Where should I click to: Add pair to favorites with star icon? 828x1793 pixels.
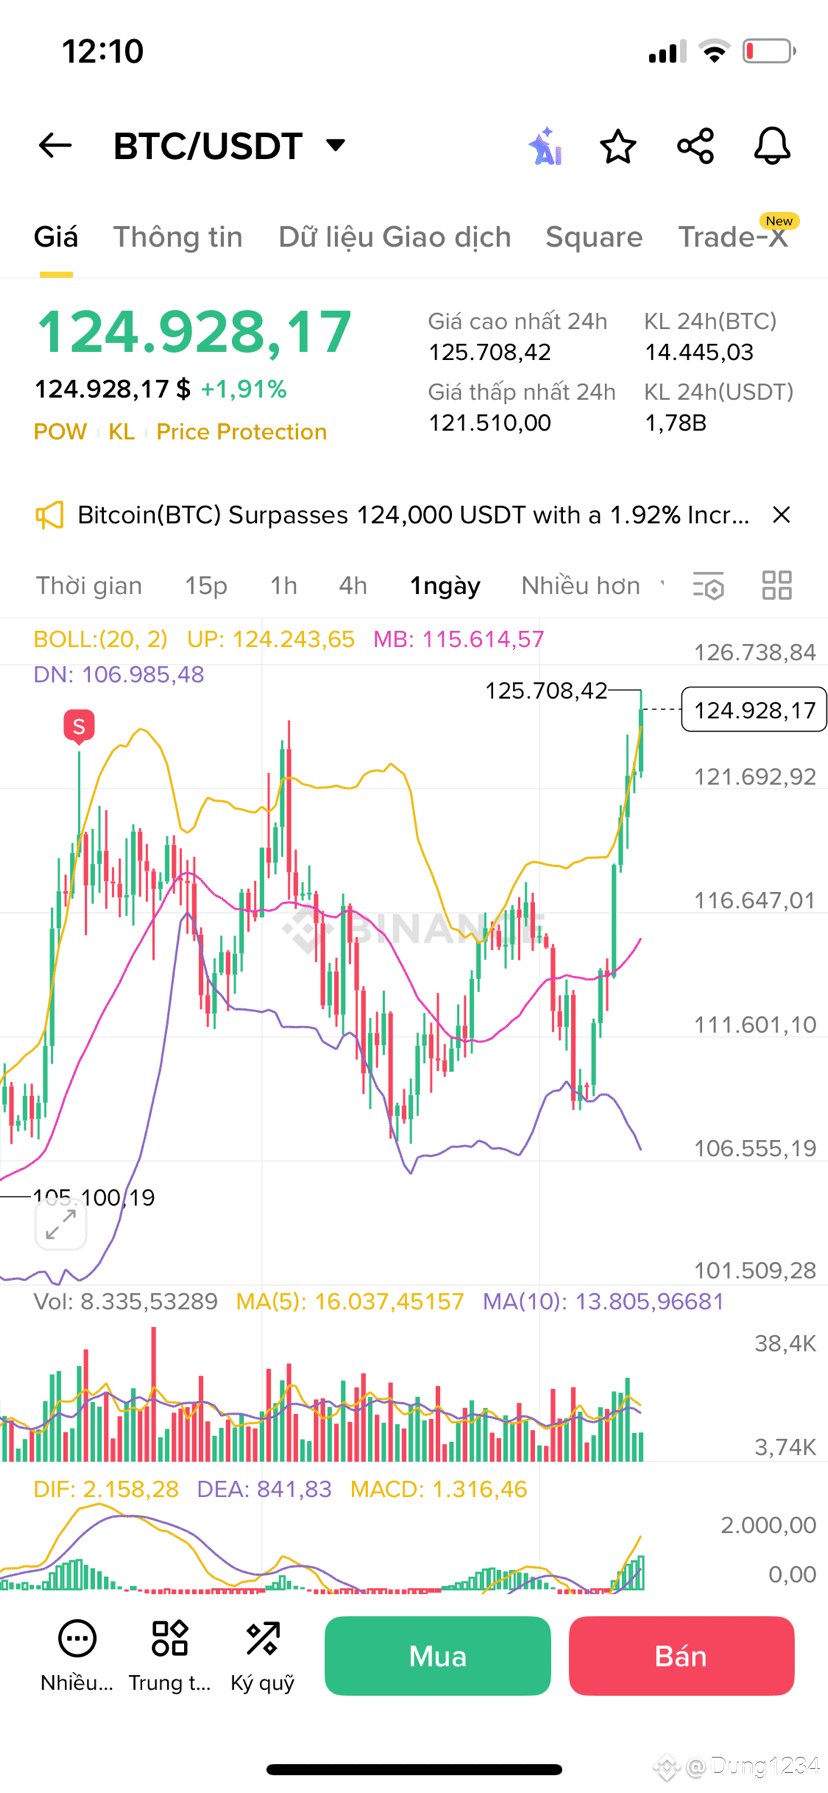[x=618, y=146]
